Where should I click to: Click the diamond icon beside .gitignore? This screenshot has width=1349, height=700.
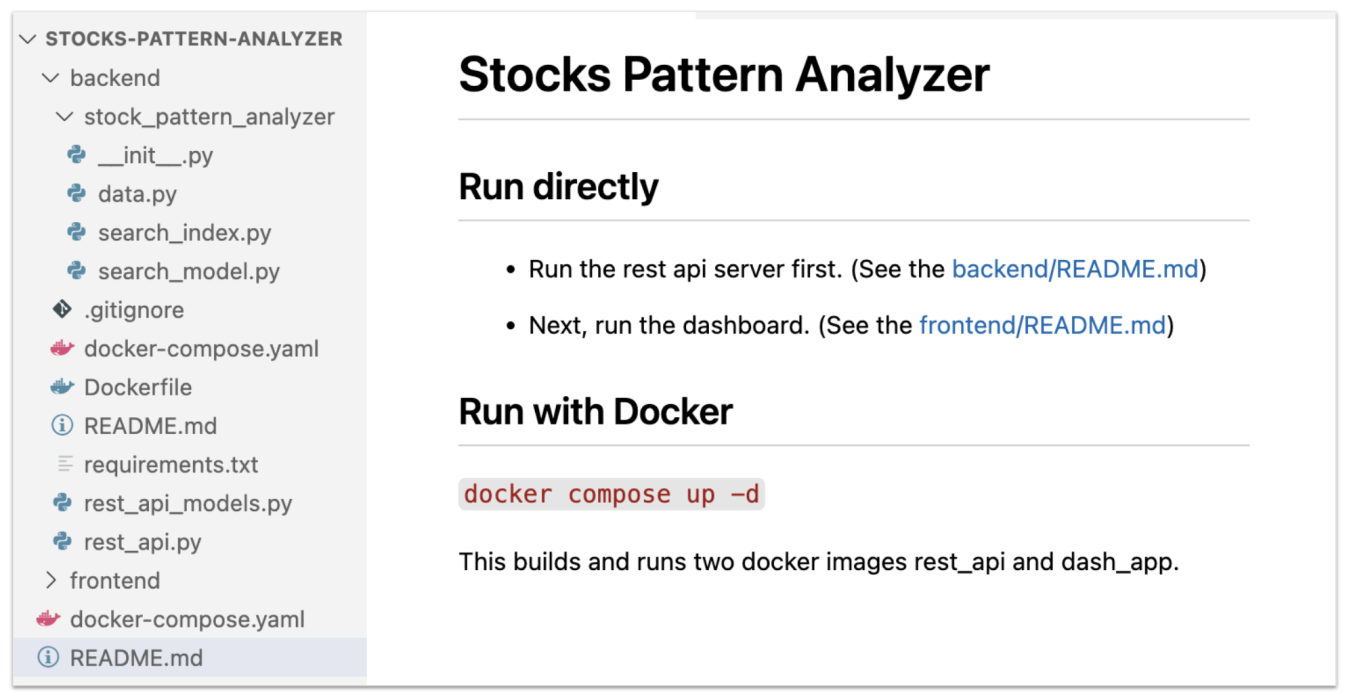(x=63, y=310)
